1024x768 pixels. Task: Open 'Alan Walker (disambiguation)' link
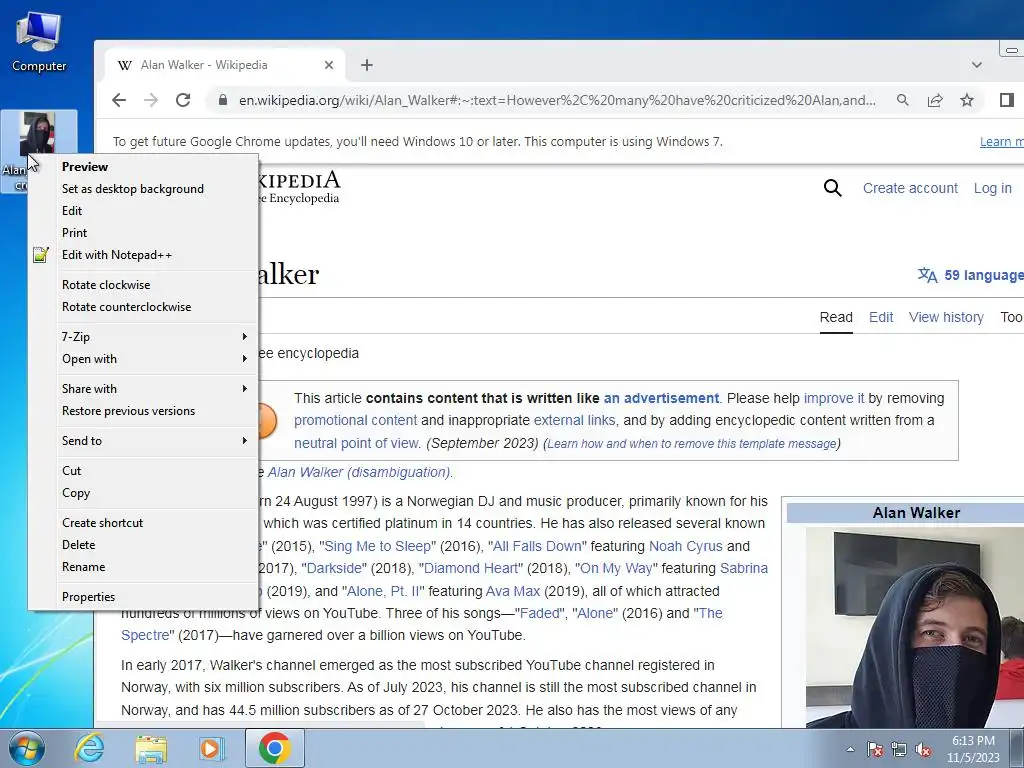point(359,472)
